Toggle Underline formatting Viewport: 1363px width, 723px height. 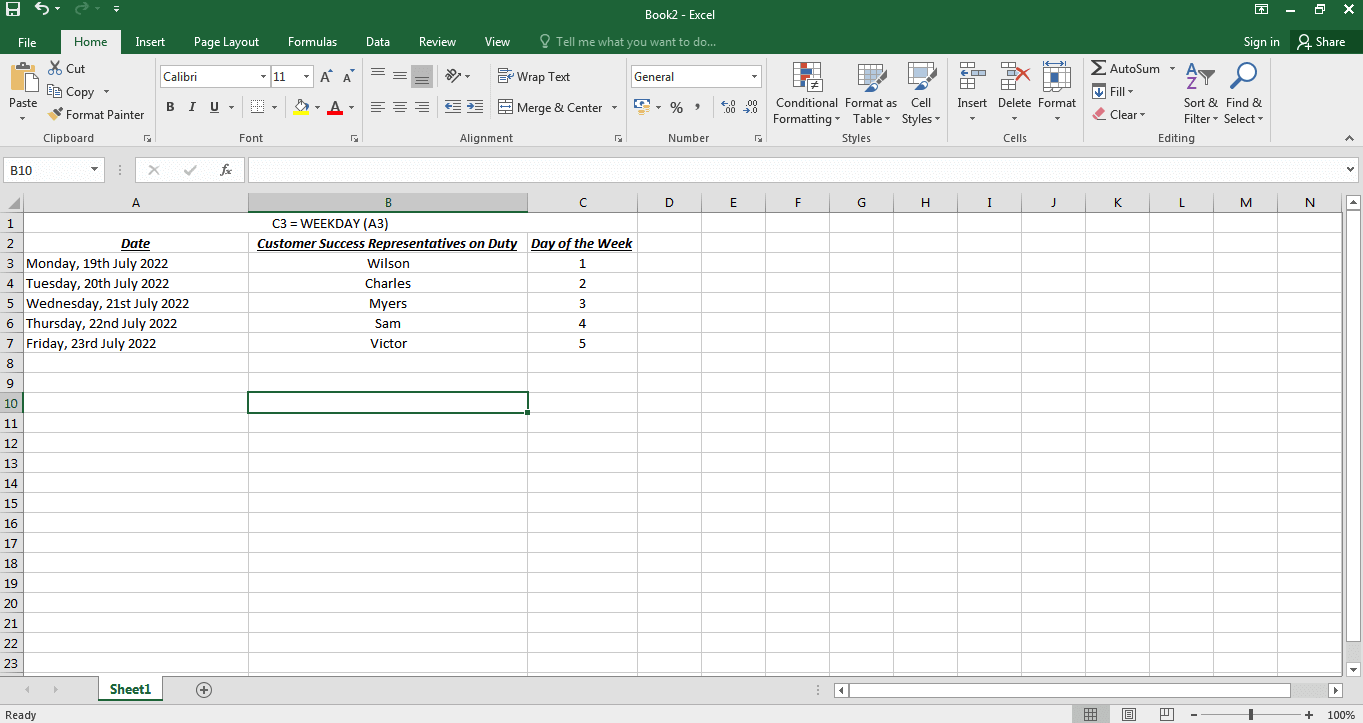214,107
